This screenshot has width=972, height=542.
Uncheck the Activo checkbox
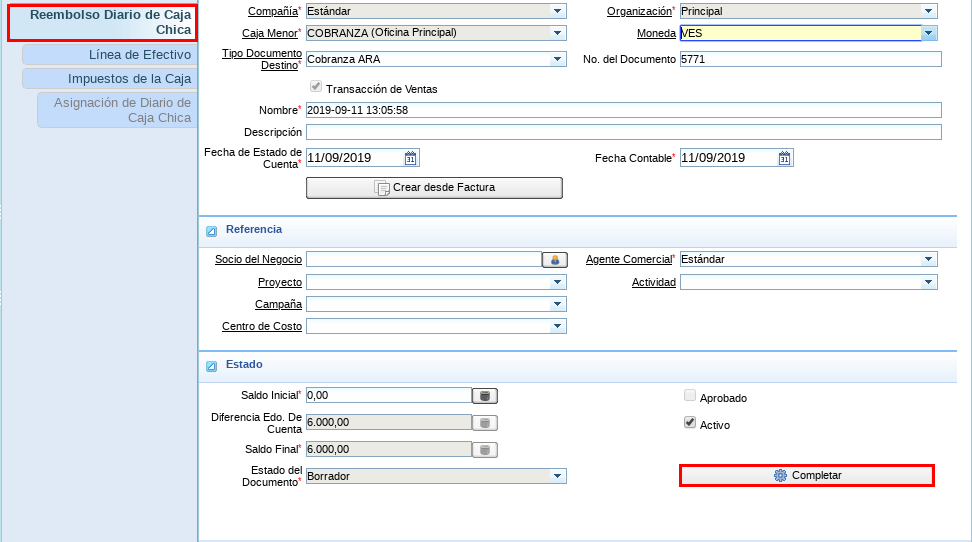point(690,422)
